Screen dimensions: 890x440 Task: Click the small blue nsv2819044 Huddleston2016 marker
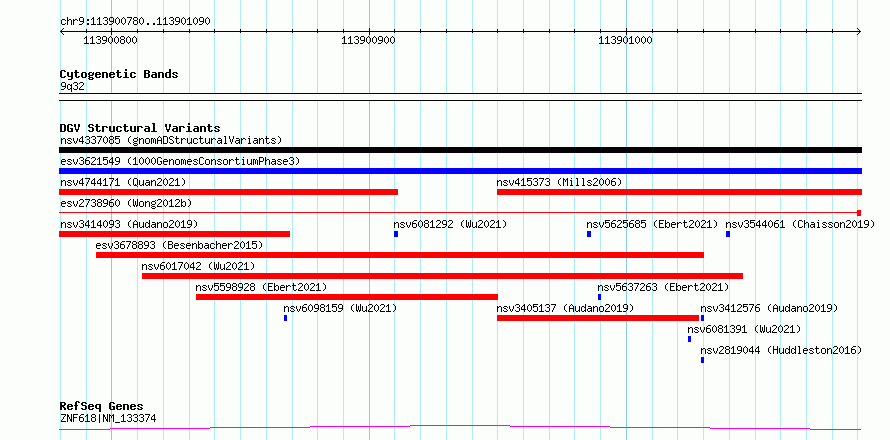coord(702,360)
